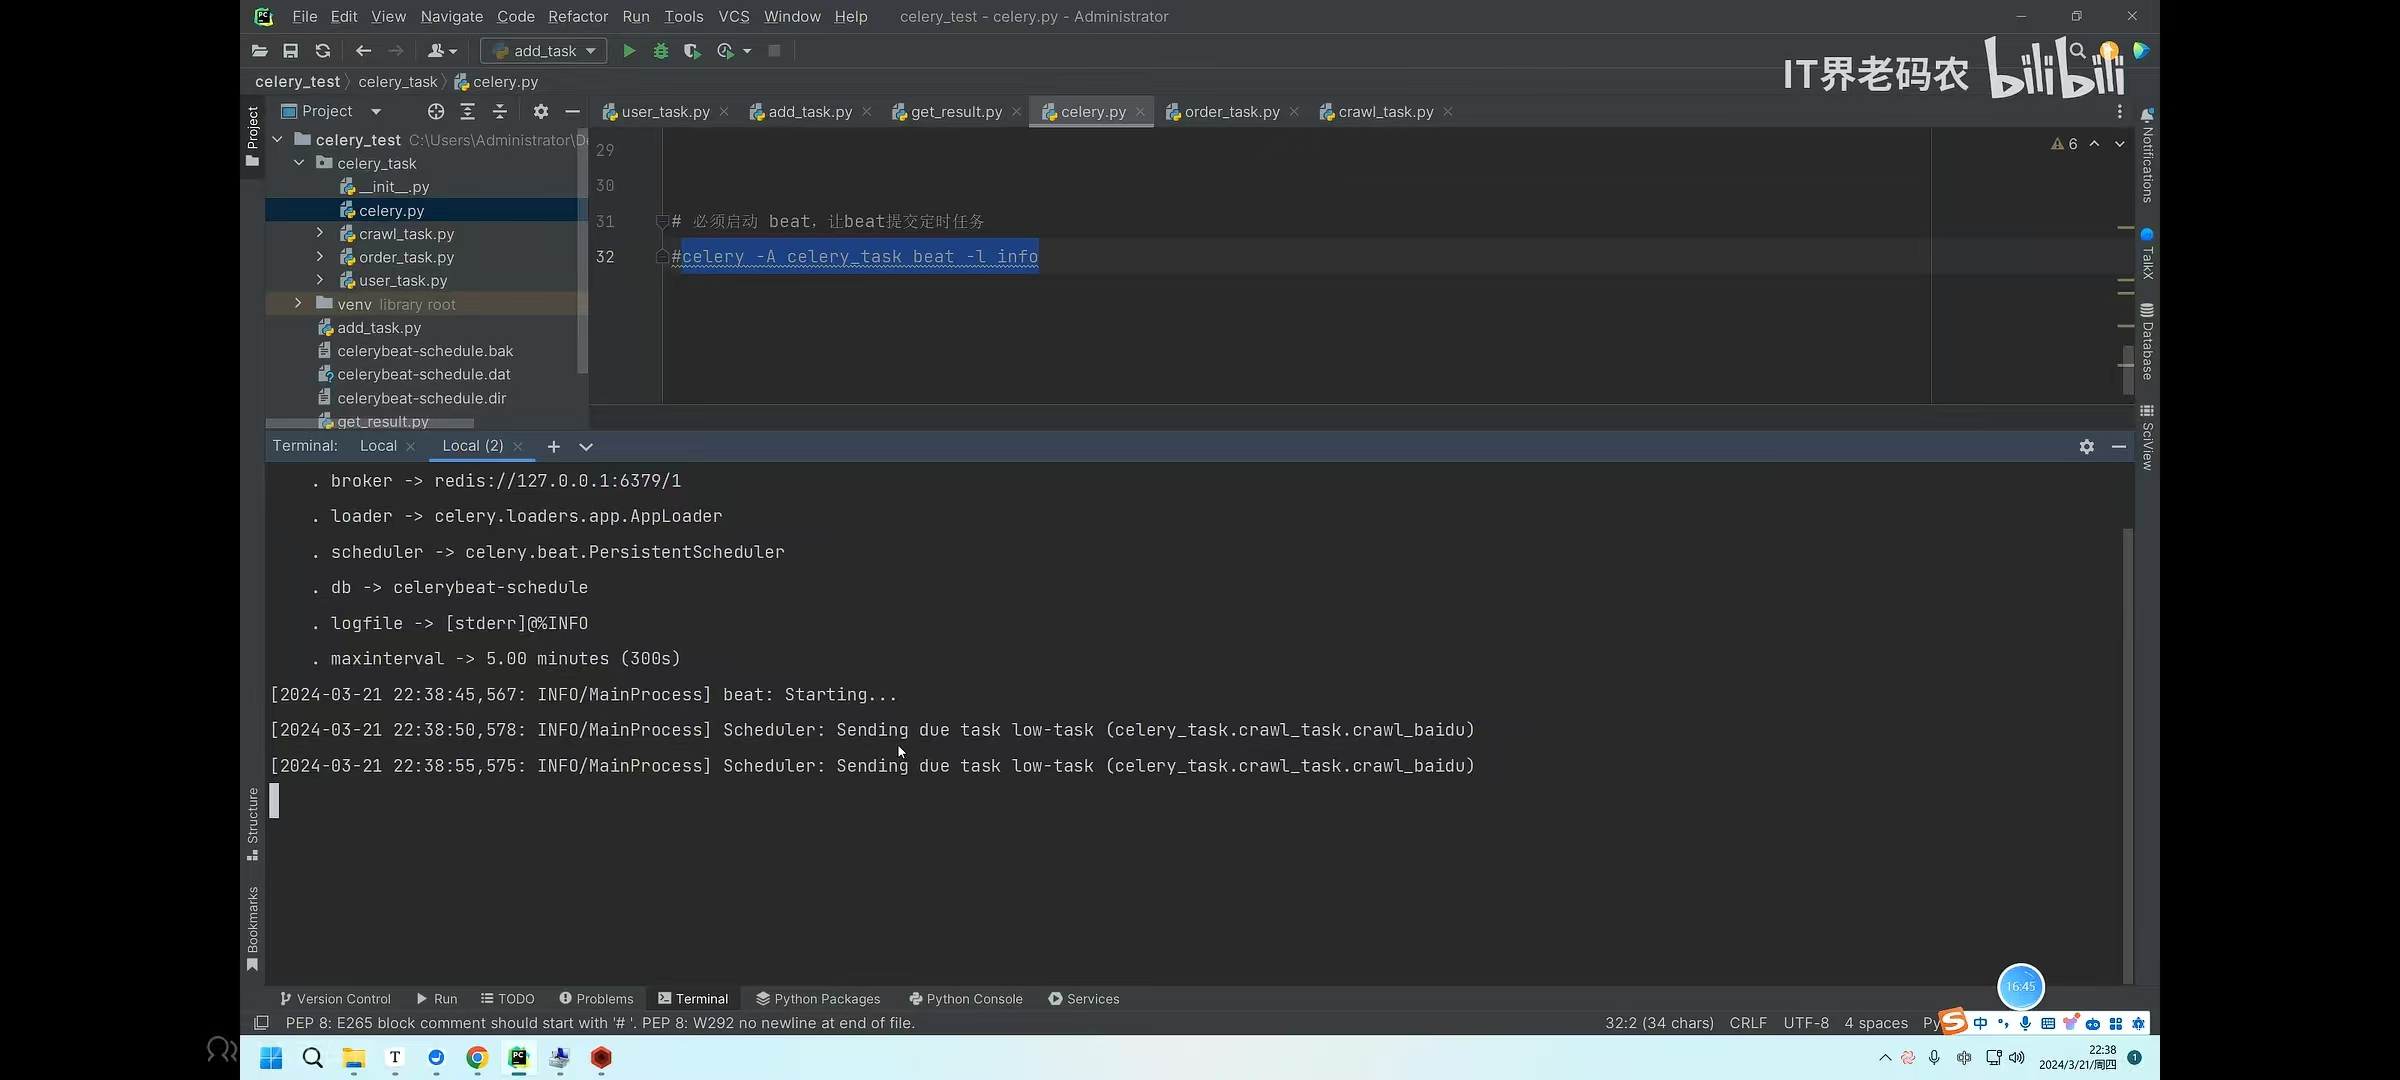Click the CRLF line separator in status bar

coord(1747,1023)
